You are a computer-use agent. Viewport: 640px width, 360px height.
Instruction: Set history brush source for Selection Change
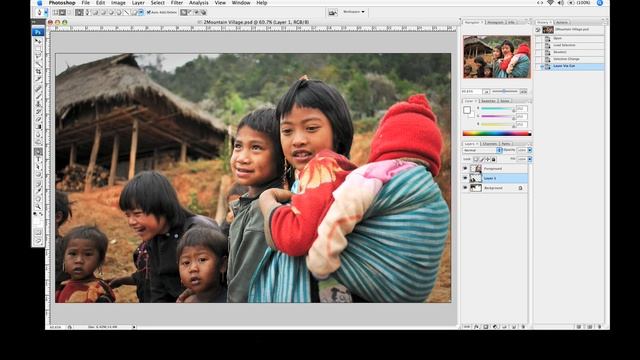click(538, 59)
